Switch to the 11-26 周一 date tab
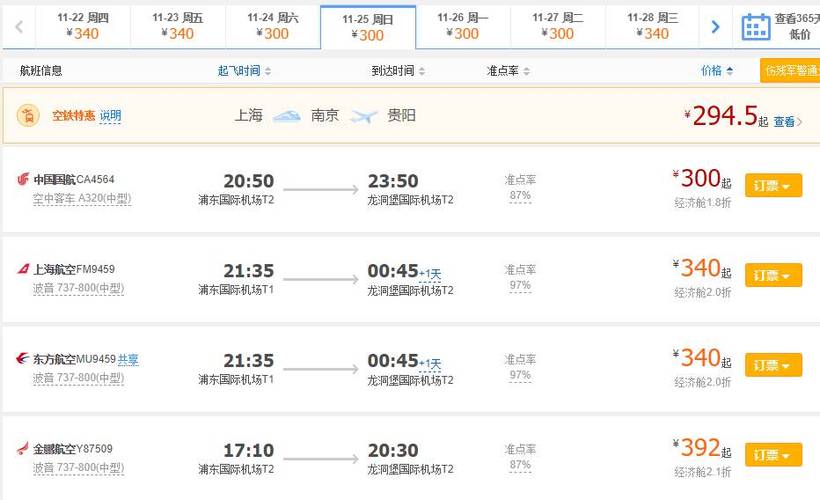The width and height of the screenshot is (820, 500). pyautogui.click(x=463, y=26)
